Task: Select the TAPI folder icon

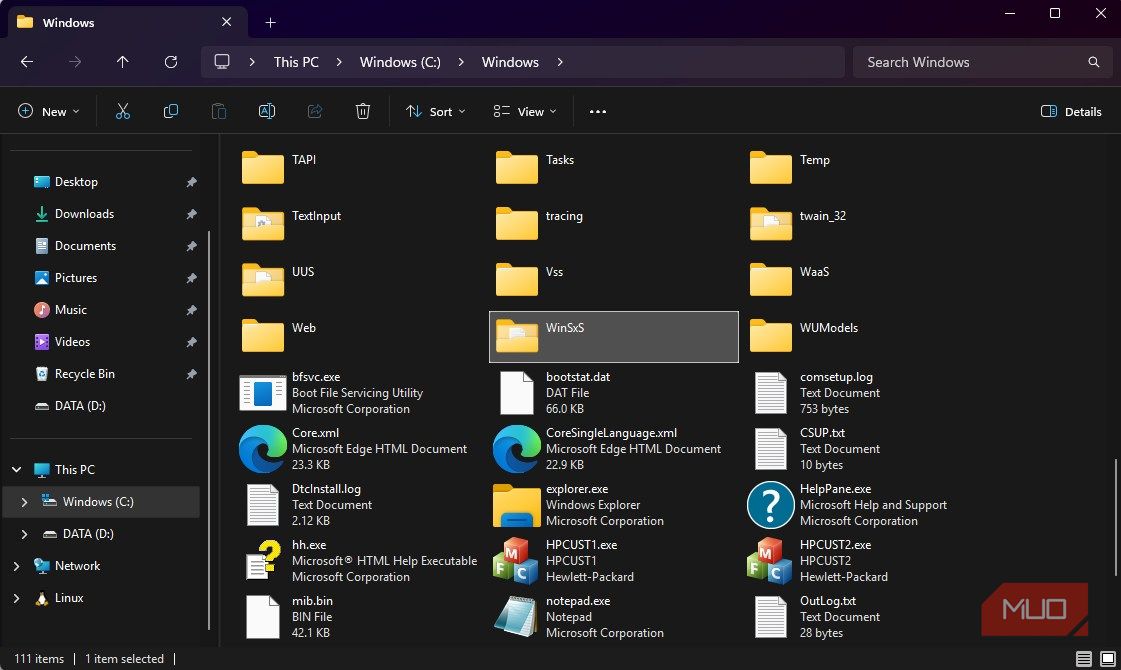Action: point(262,167)
